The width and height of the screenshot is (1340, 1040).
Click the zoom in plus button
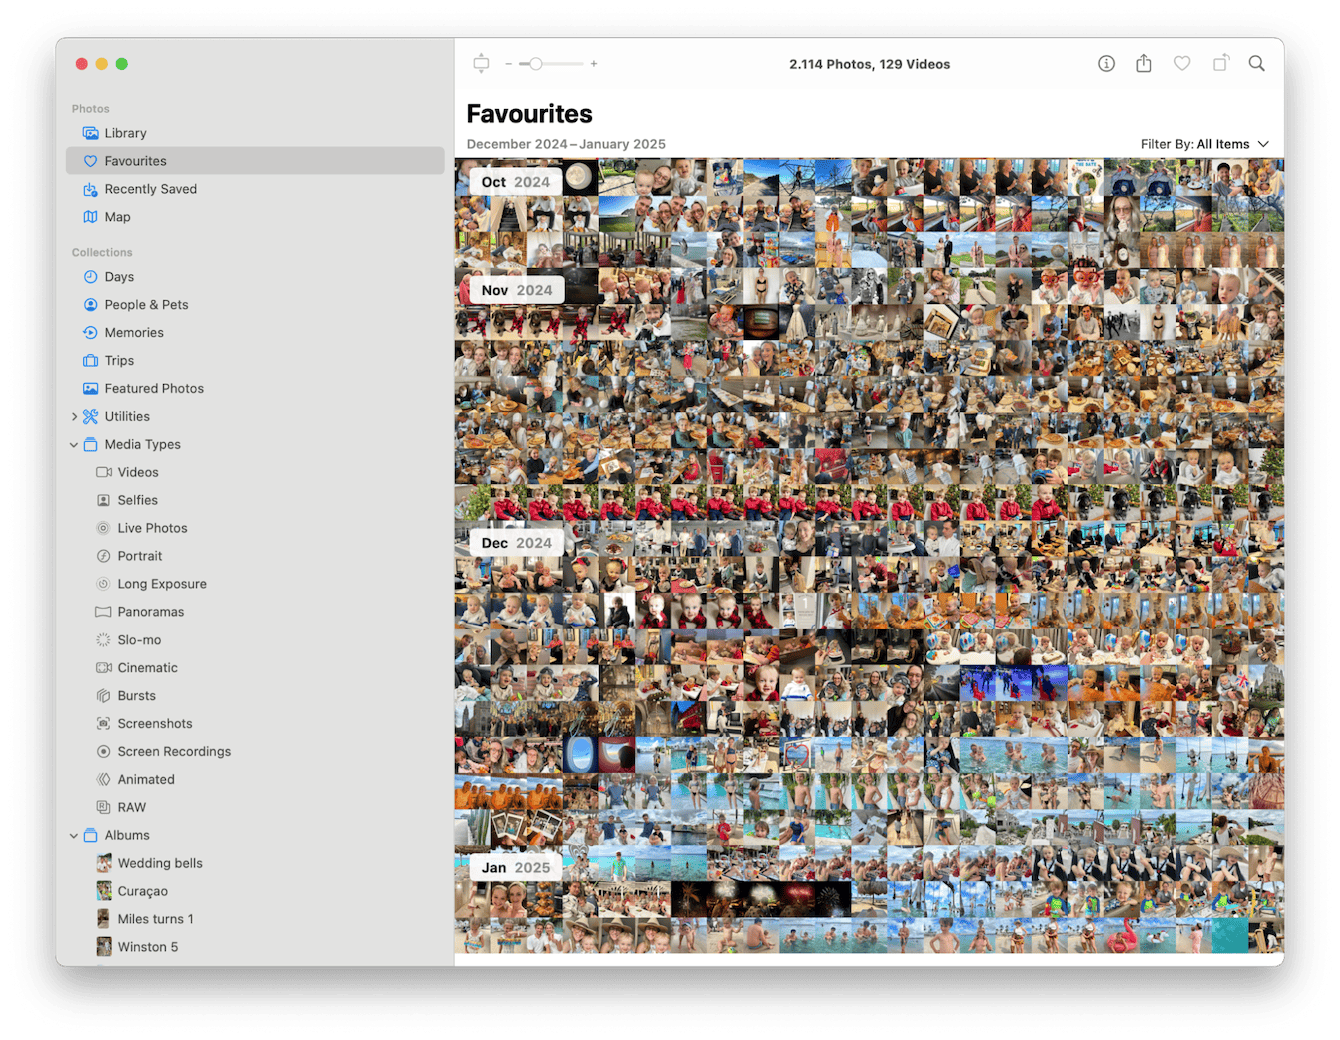pos(594,64)
